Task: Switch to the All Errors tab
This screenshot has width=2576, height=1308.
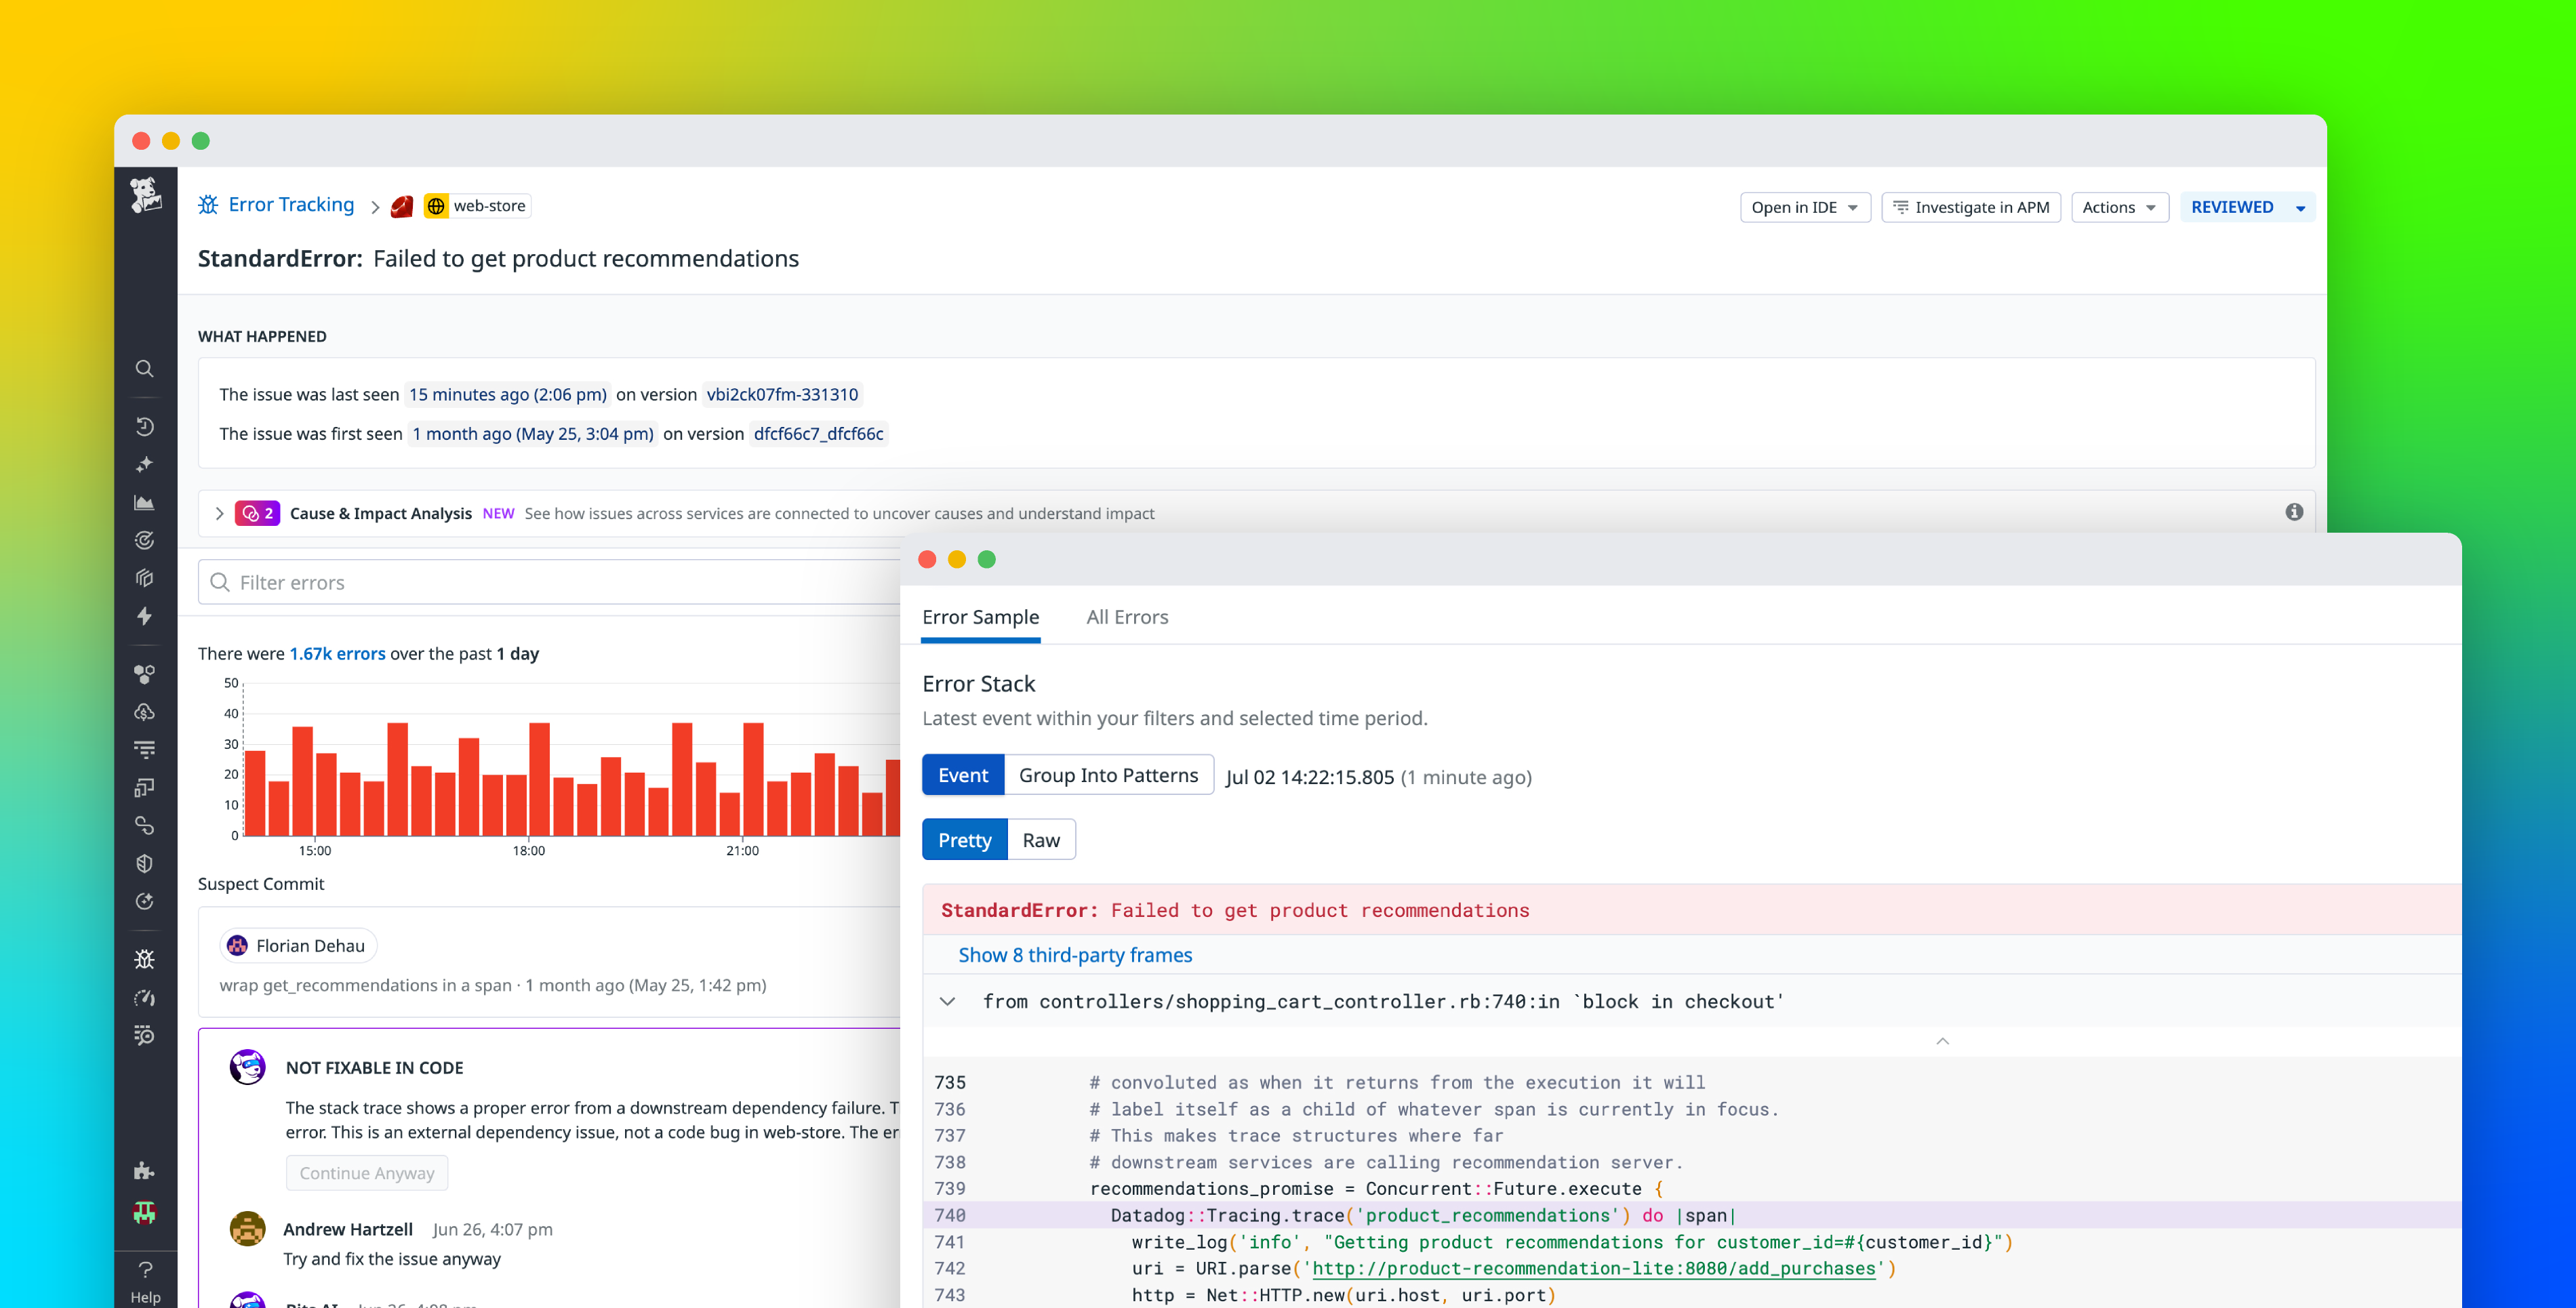Action: point(1127,617)
